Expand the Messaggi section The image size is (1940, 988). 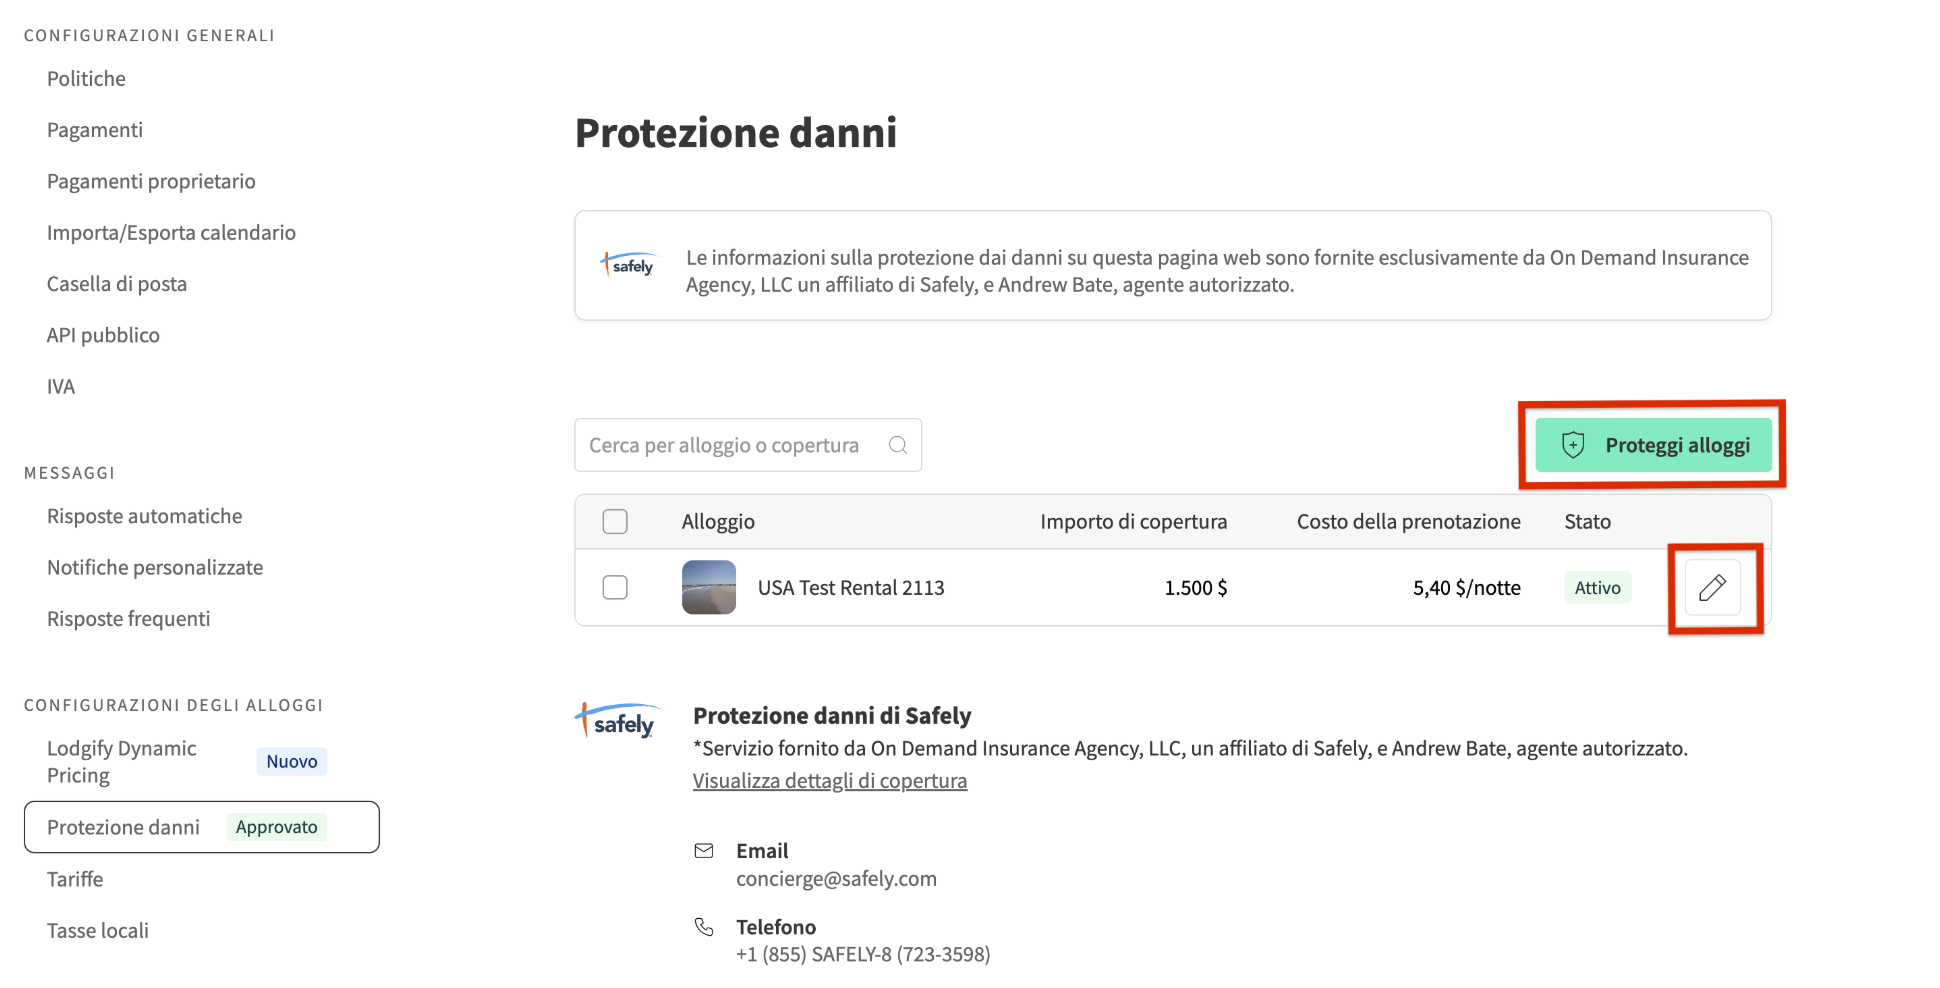(x=69, y=472)
